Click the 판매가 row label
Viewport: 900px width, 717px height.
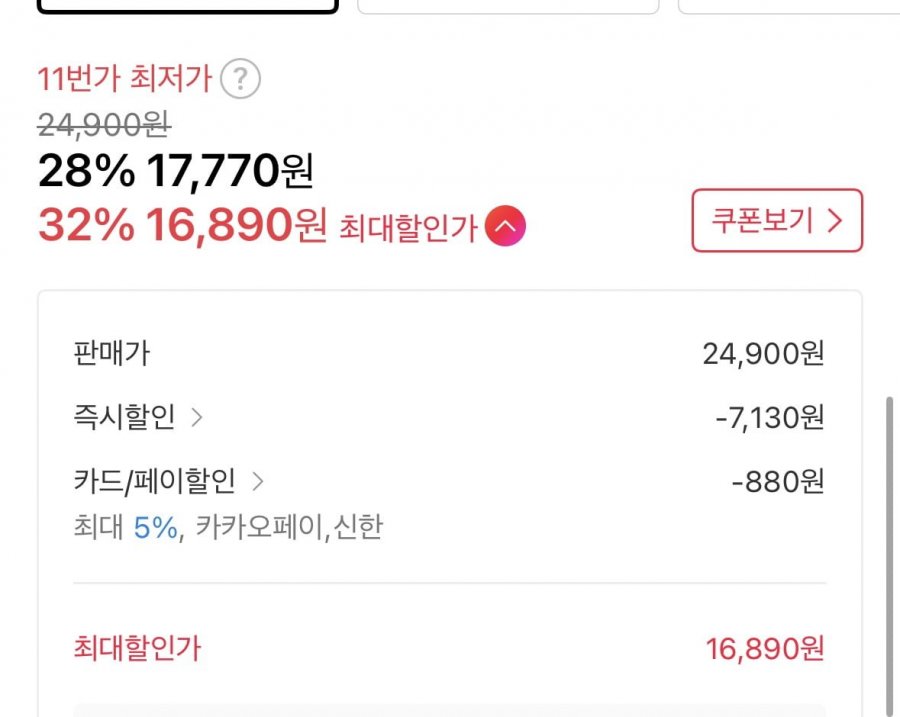112,353
